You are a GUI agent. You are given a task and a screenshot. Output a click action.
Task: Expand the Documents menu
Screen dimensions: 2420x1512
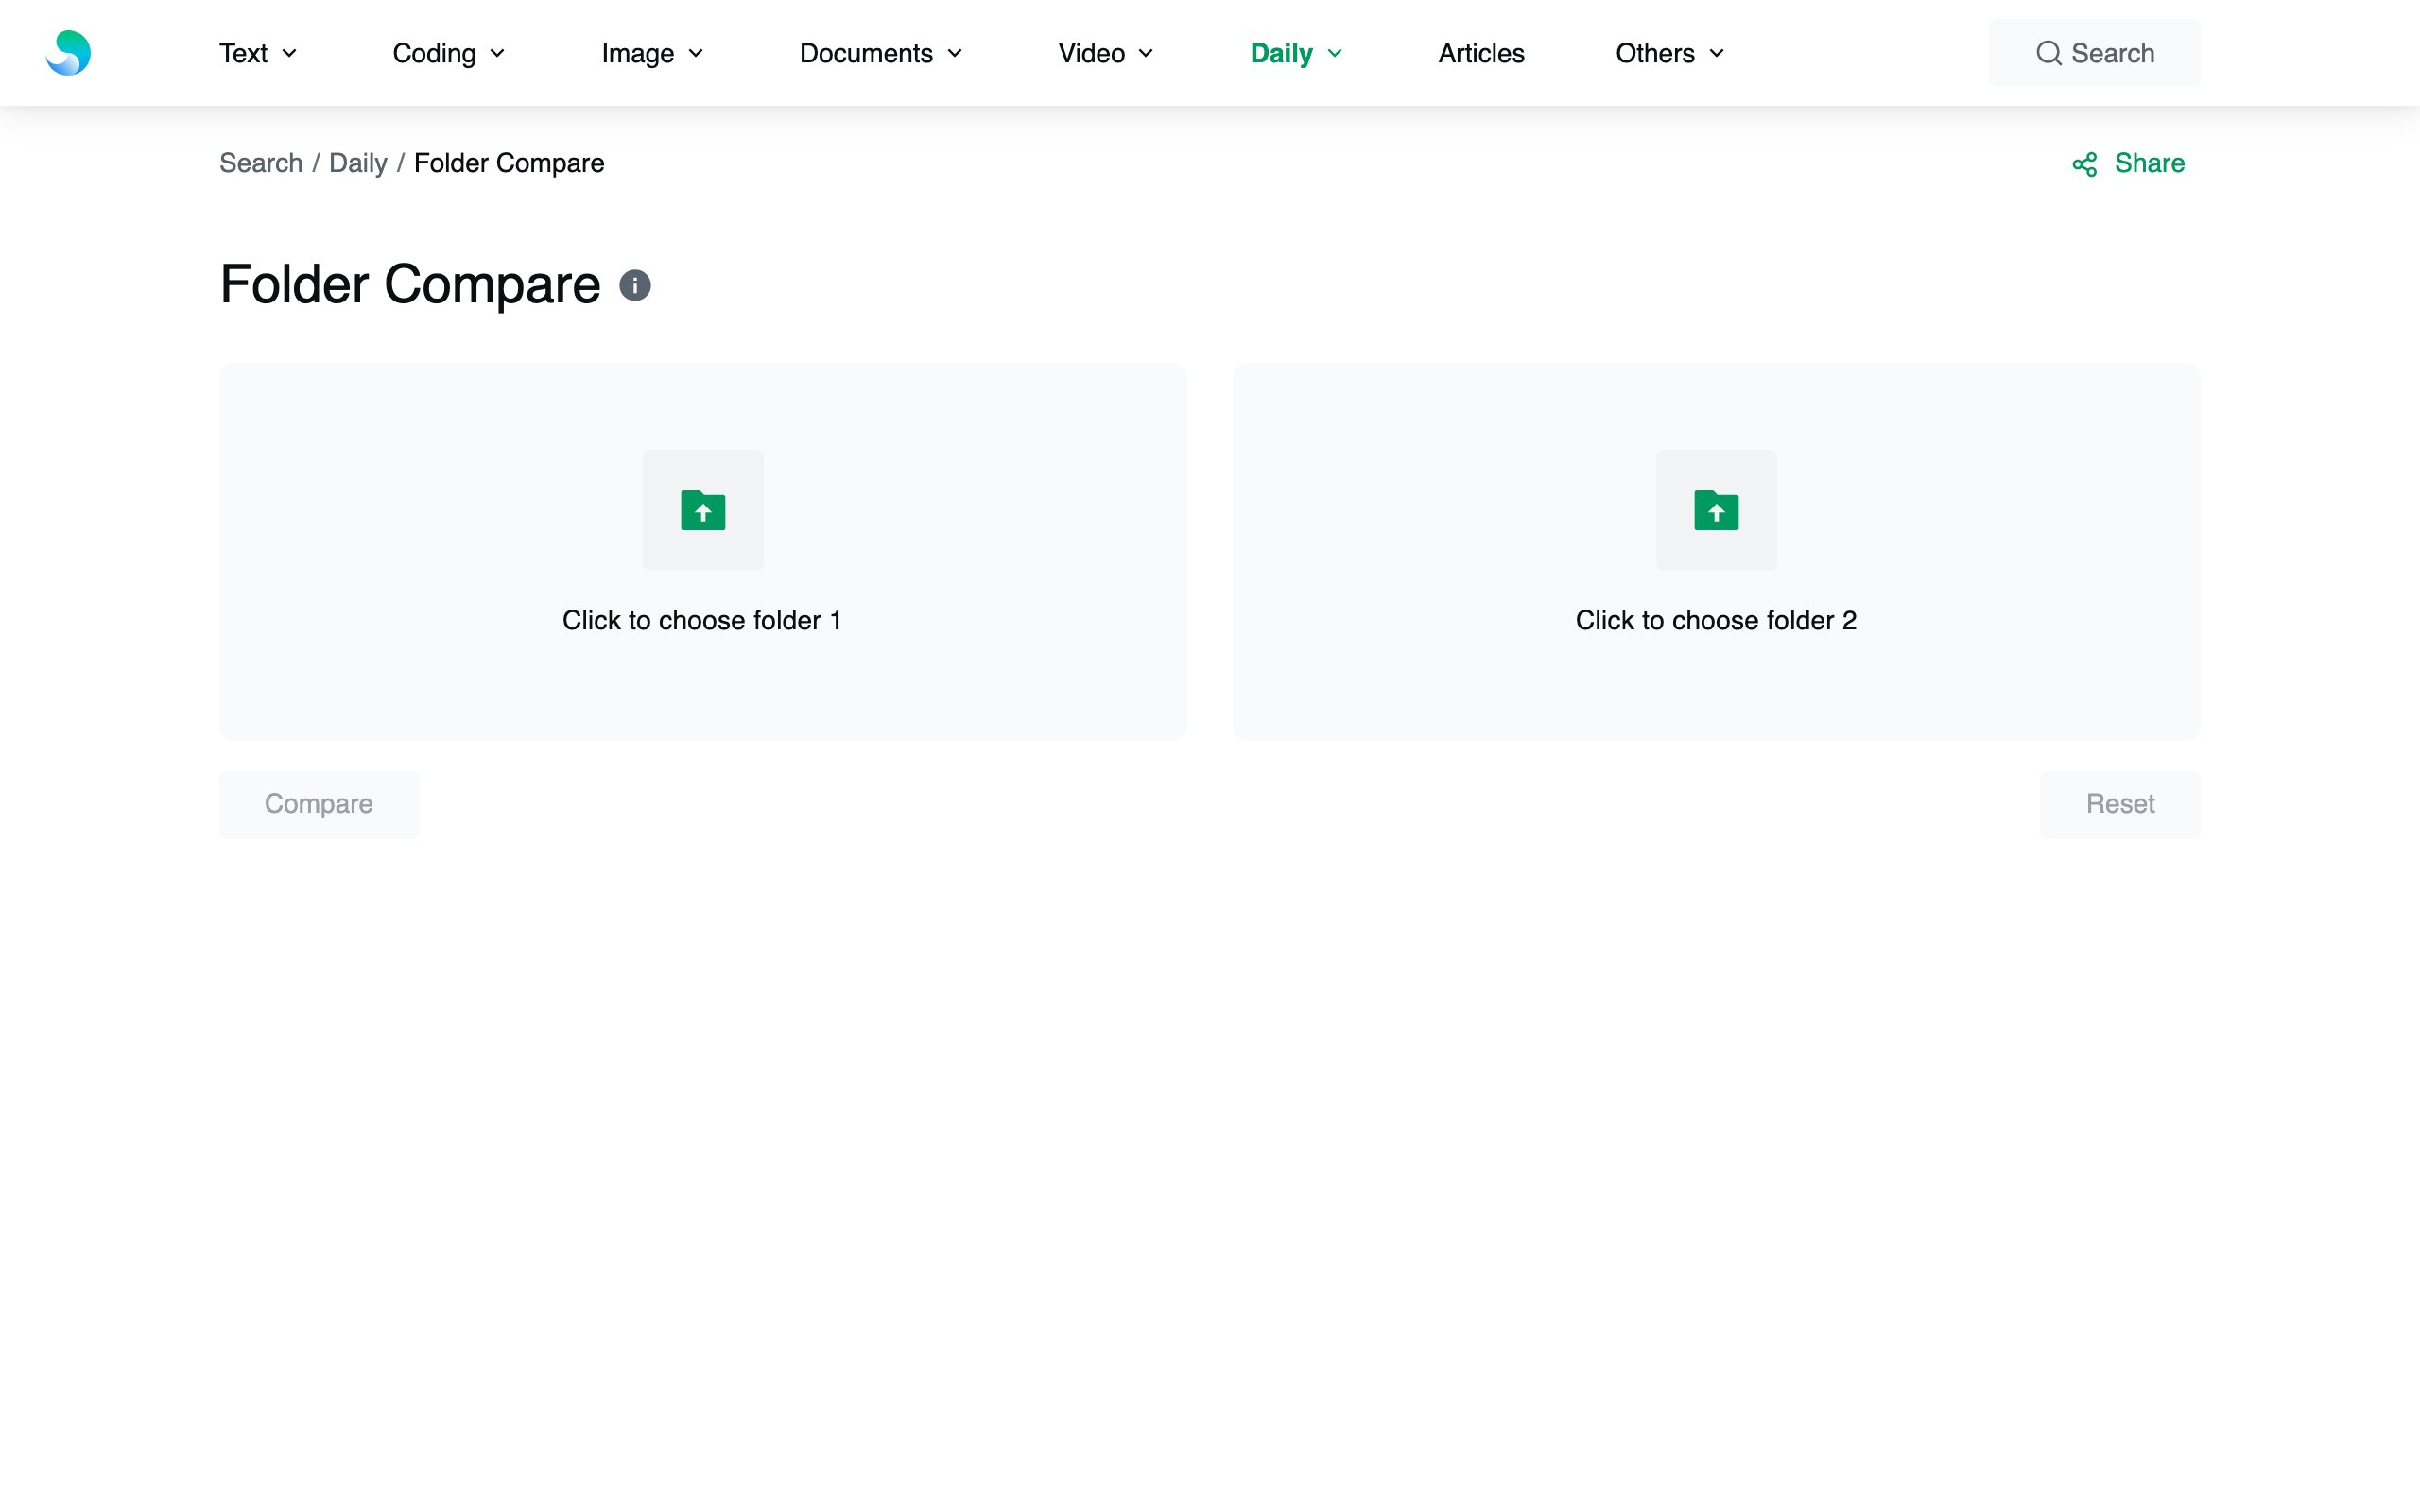click(881, 53)
